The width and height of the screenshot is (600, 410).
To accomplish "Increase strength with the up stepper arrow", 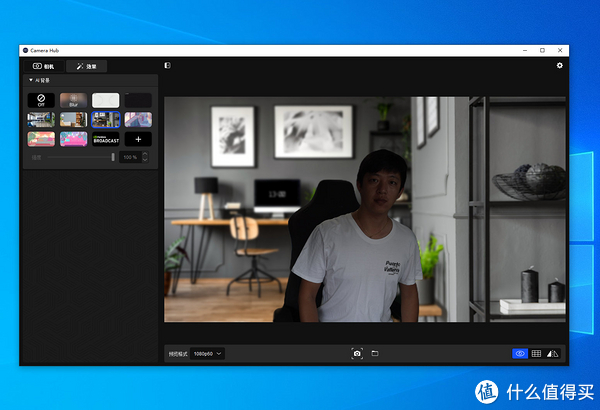I will tap(145, 154).
